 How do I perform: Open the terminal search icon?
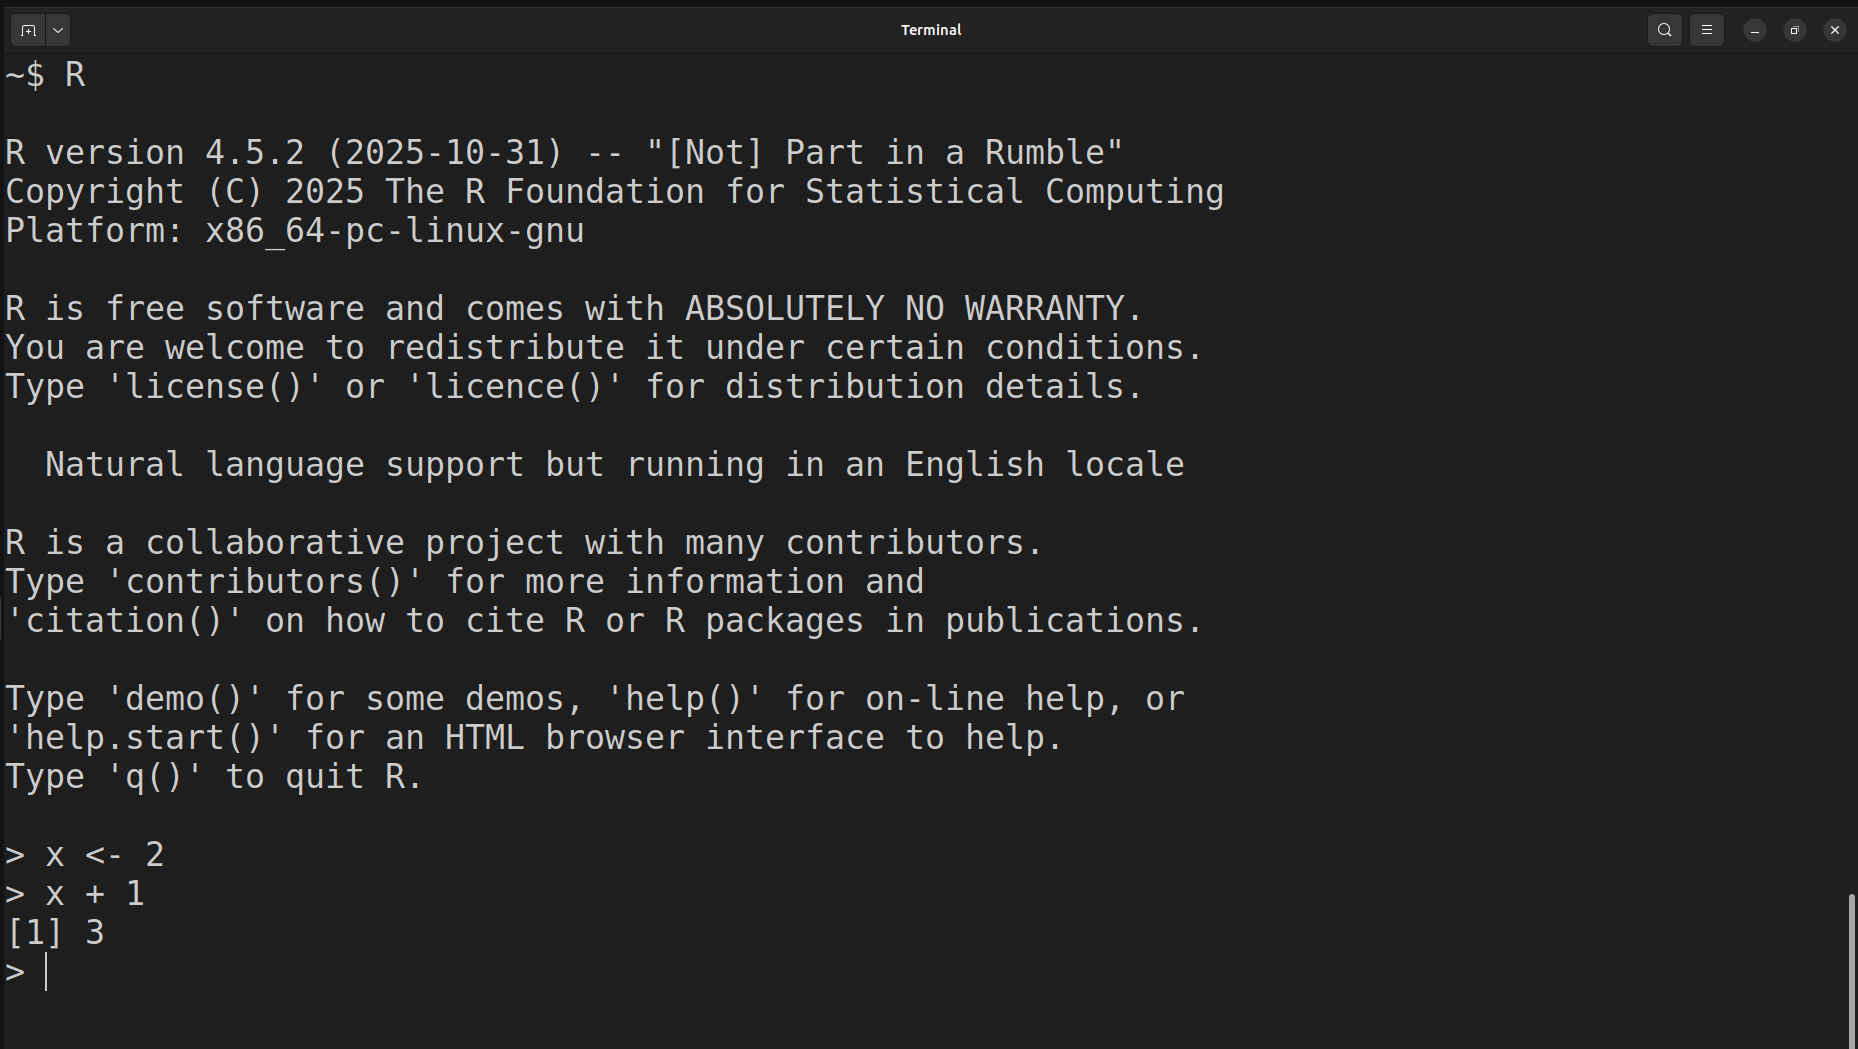pos(1664,30)
